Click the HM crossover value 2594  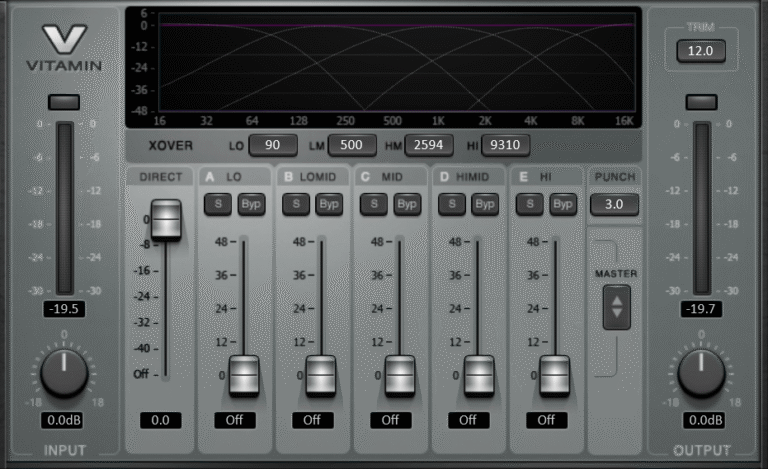pyautogui.click(x=429, y=145)
